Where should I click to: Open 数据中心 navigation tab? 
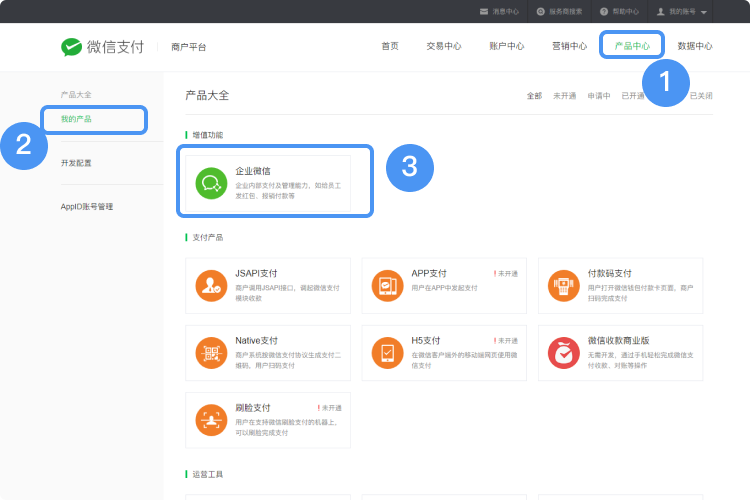point(695,46)
